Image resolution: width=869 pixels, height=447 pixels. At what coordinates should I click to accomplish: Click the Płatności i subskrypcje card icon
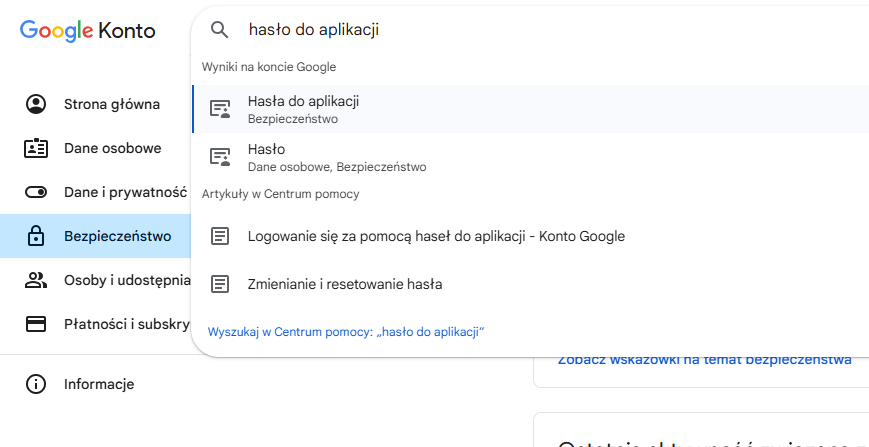tap(36, 324)
